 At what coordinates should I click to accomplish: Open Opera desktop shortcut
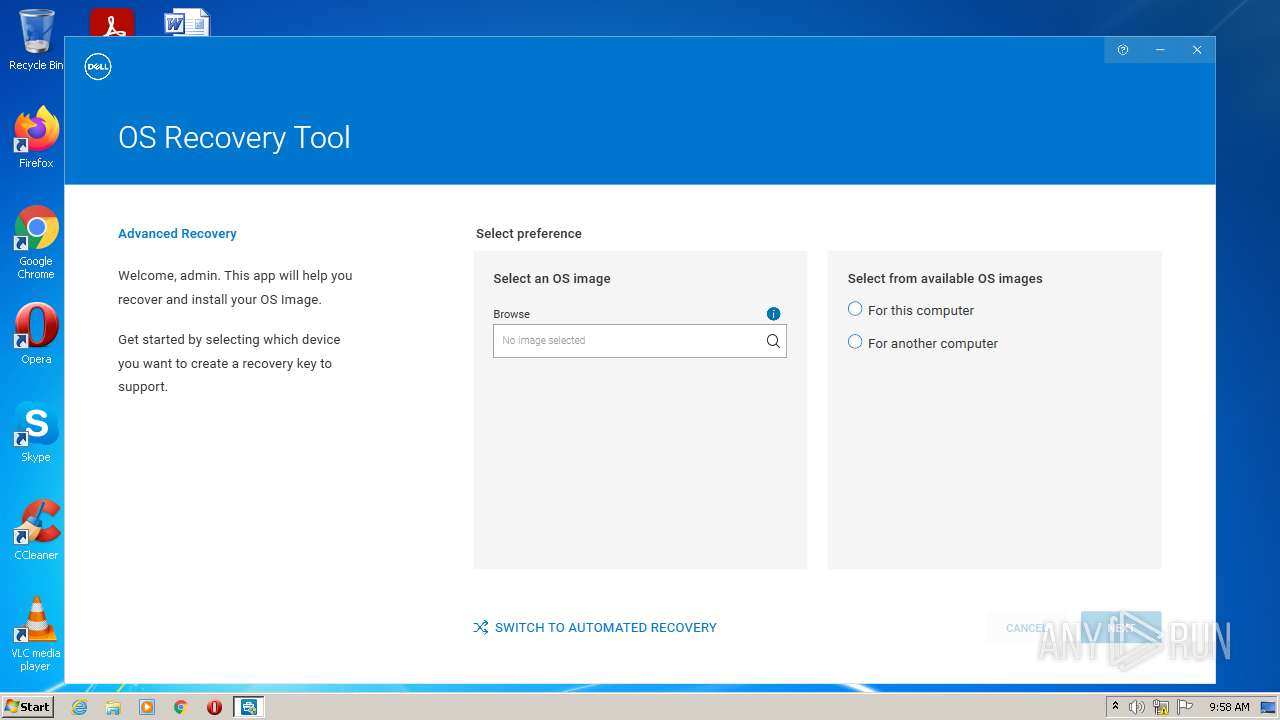click(x=36, y=334)
